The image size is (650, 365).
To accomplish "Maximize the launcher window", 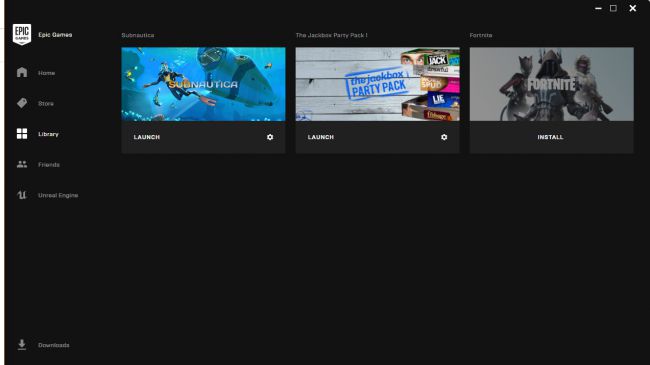I will click(613, 8).
